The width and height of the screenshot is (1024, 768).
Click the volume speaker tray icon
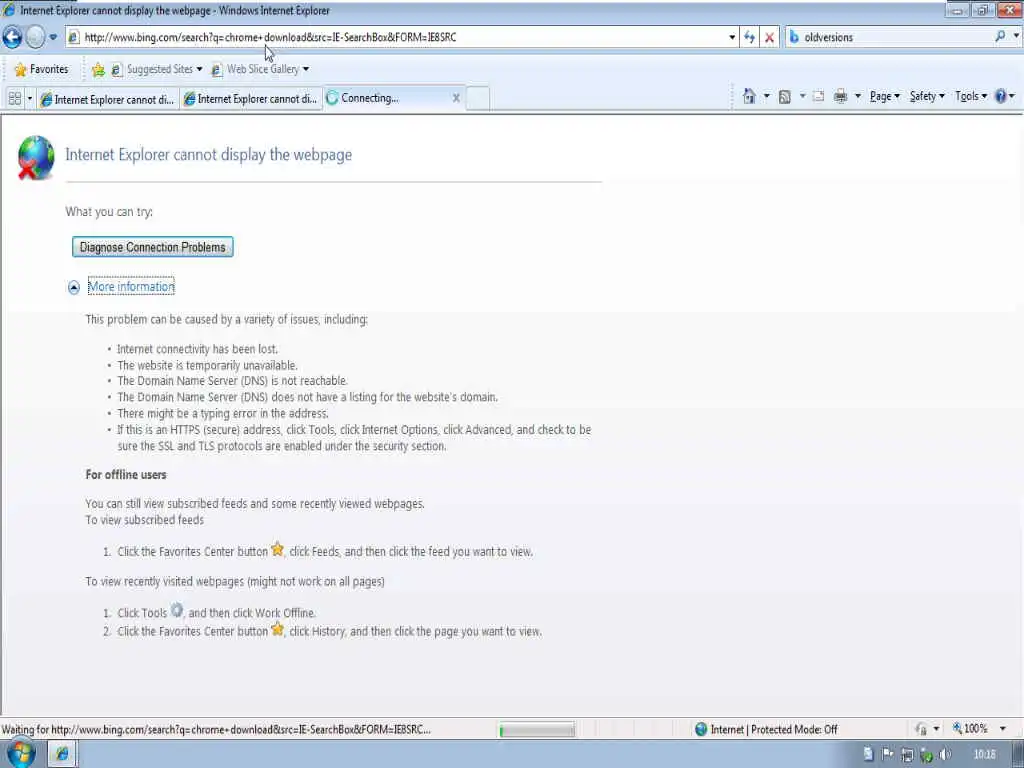coord(945,755)
